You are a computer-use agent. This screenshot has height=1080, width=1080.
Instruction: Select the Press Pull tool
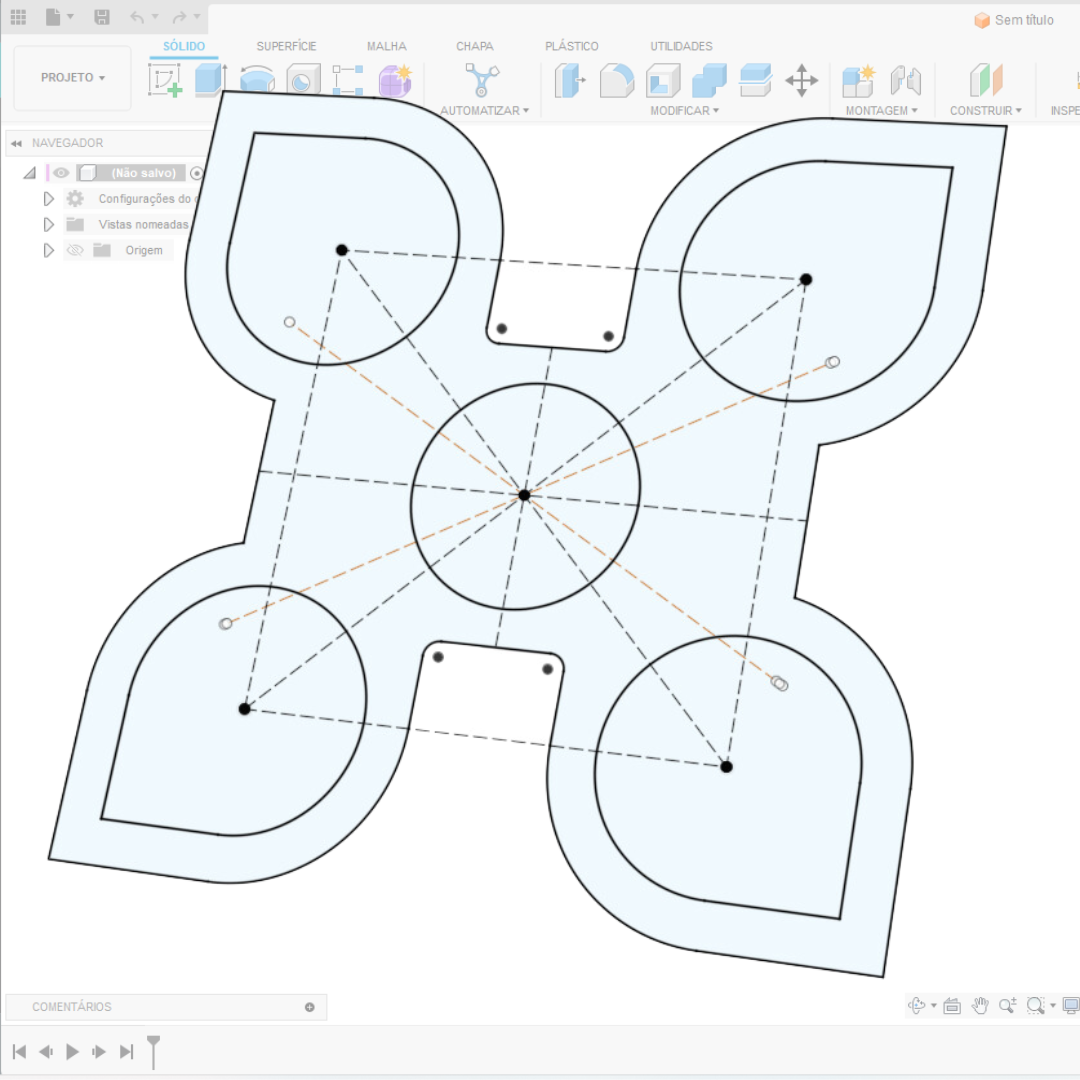point(570,80)
